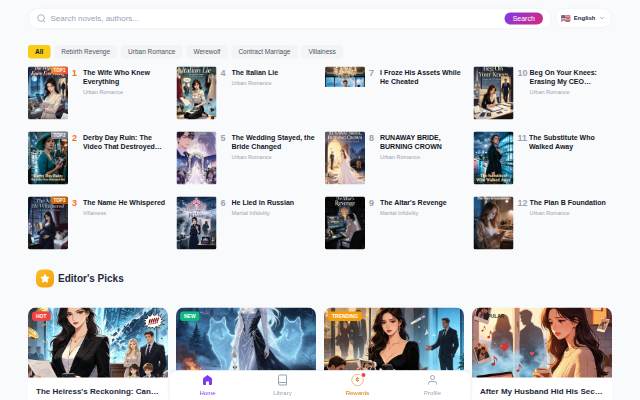The width and height of the screenshot is (640, 400).
Task: Click the purple Search button
Action: pyautogui.click(x=524, y=18)
